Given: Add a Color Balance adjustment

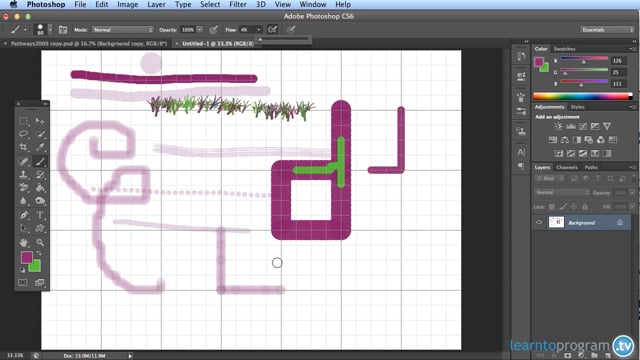Looking at the screenshot, I should (564, 140).
